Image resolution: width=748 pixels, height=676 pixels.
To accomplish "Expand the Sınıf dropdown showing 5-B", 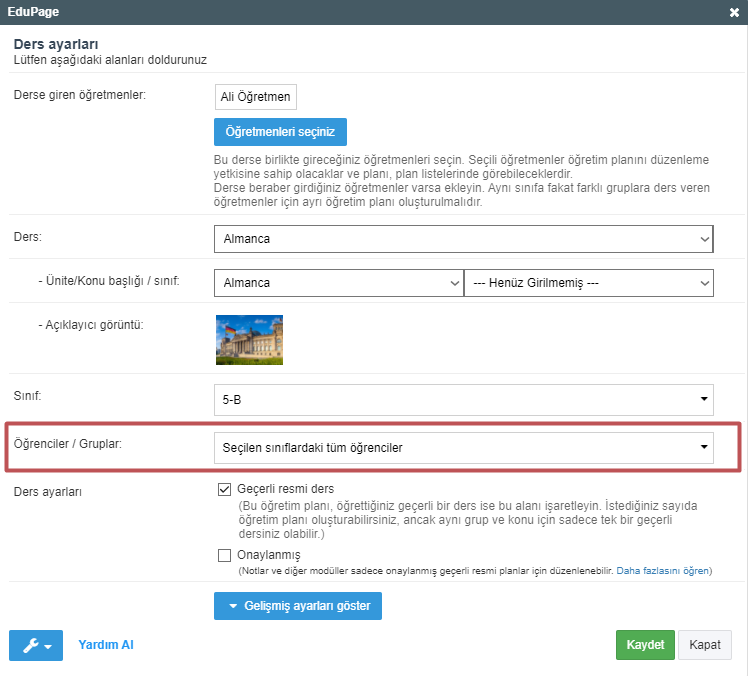I will pyautogui.click(x=463, y=400).
